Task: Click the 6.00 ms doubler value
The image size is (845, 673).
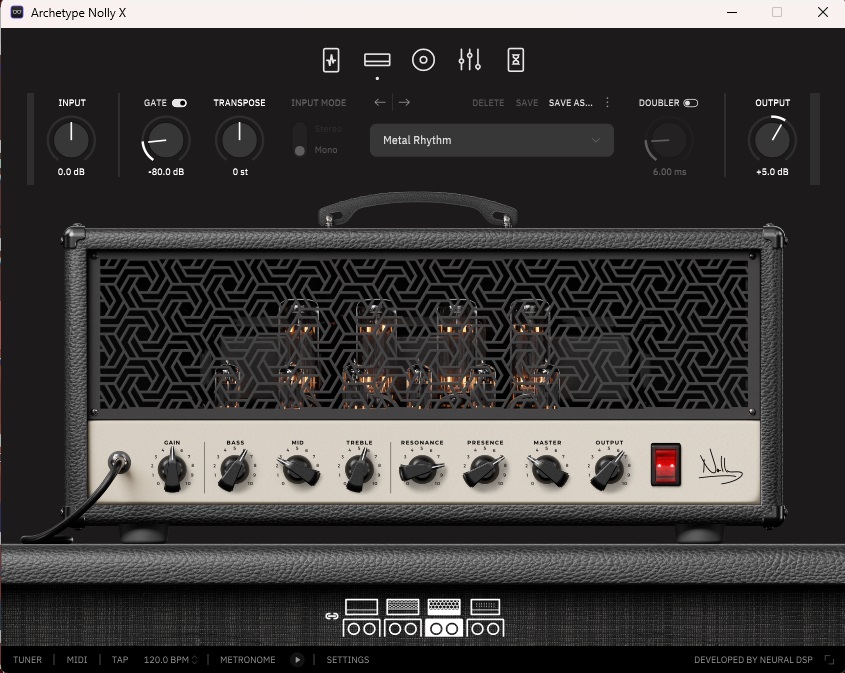Action: point(669,172)
